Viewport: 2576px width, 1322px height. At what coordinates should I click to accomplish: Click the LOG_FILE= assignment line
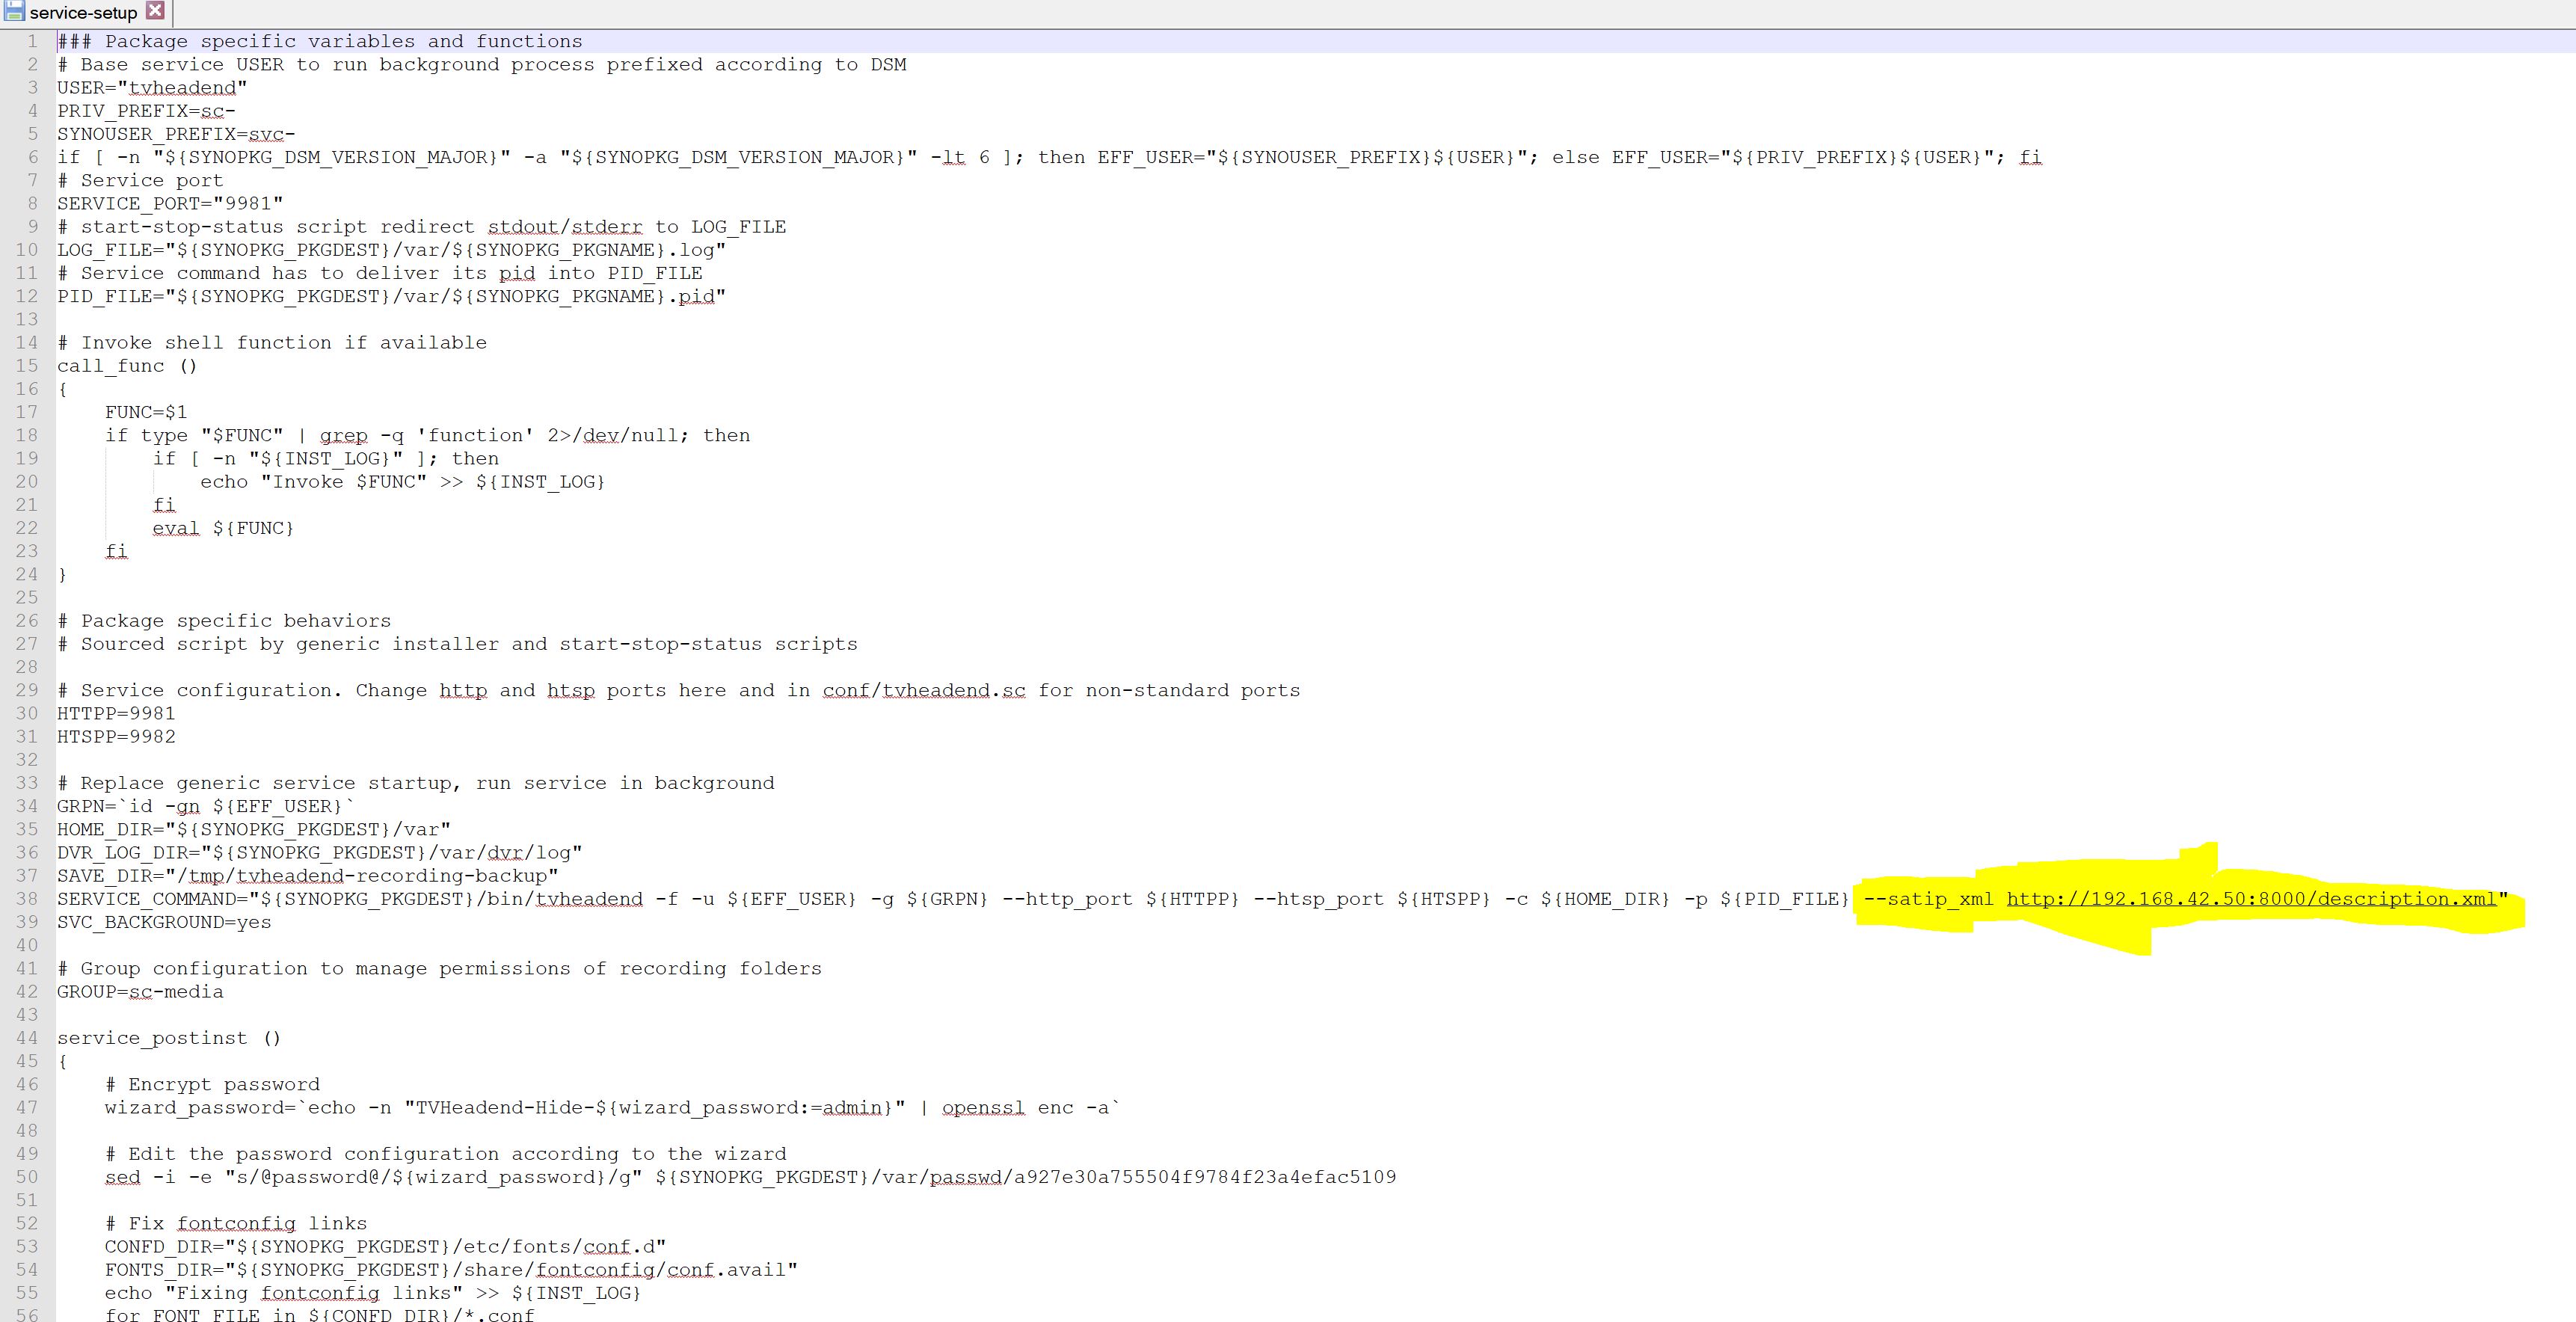click(391, 250)
